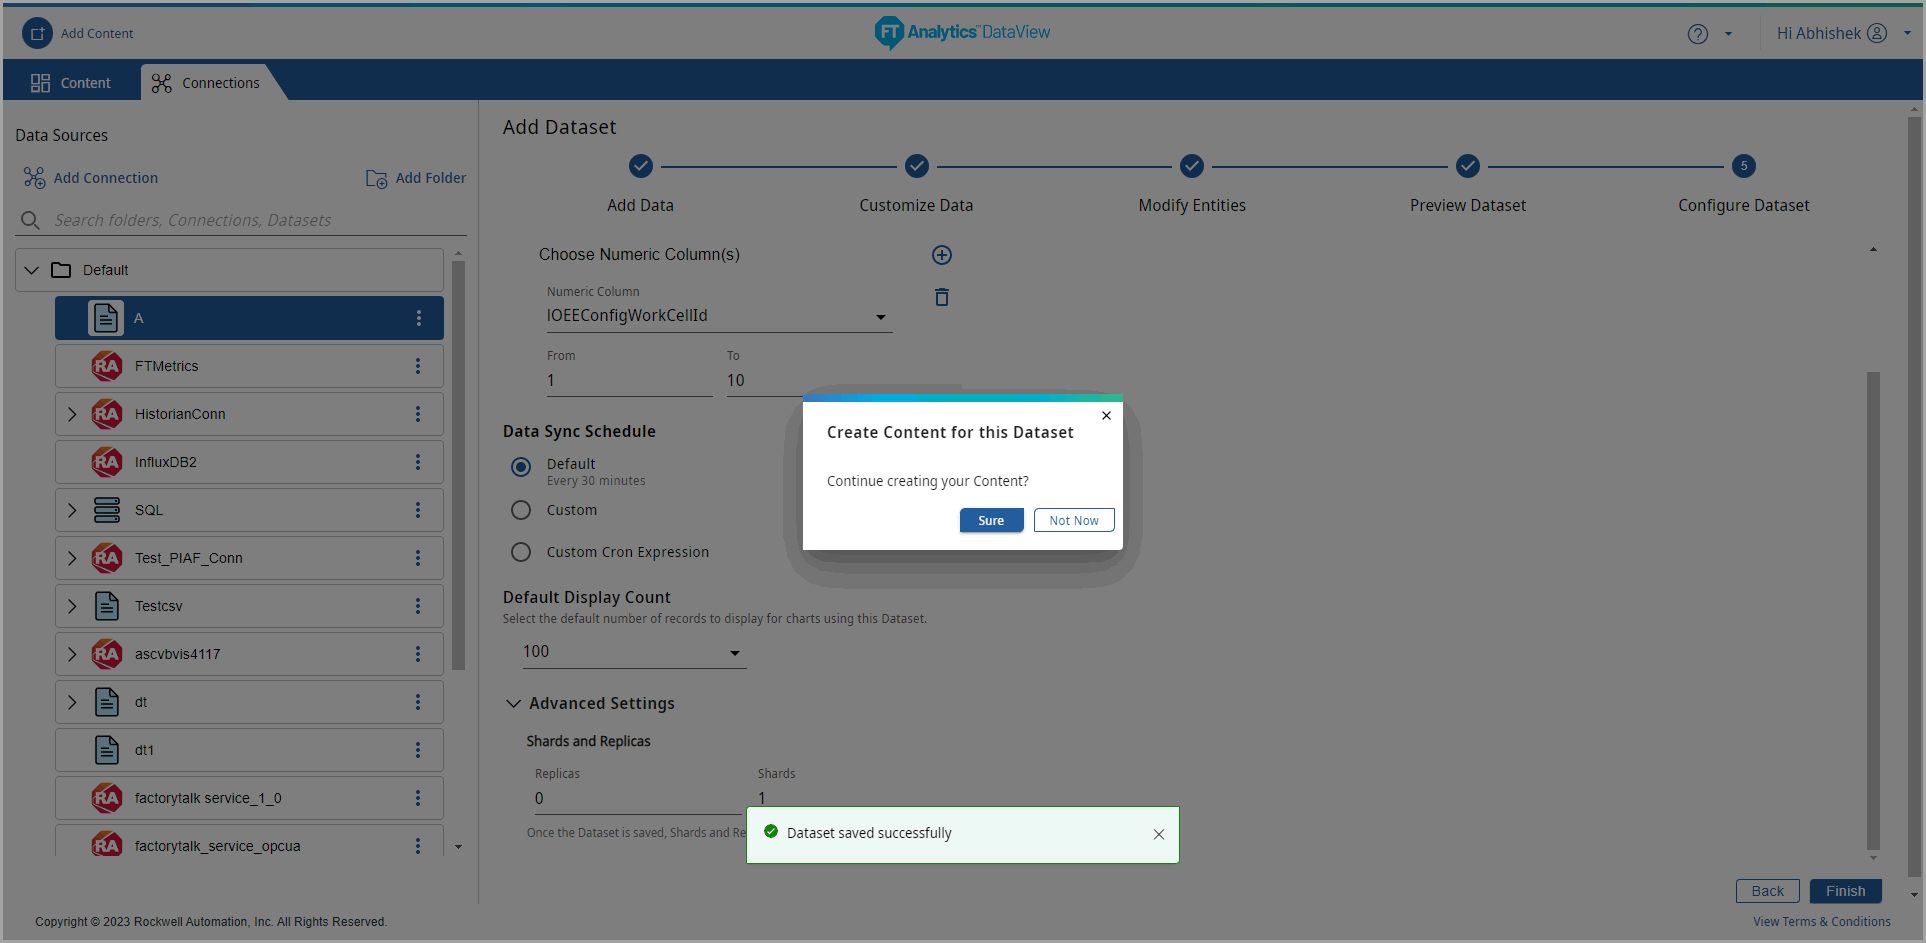Dismiss the Dataset saved successfully notification
This screenshot has width=1926, height=943.
tap(1158, 834)
